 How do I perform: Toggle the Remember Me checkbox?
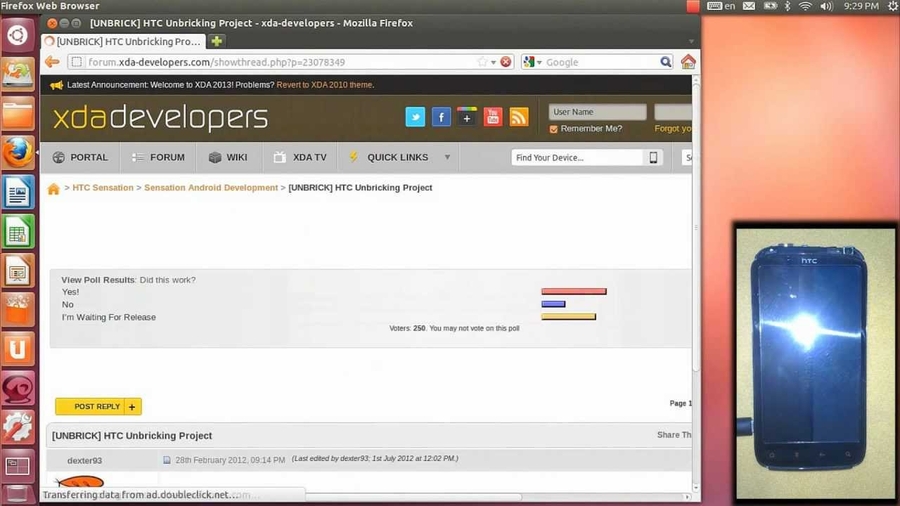pyautogui.click(x=554, y=129)
